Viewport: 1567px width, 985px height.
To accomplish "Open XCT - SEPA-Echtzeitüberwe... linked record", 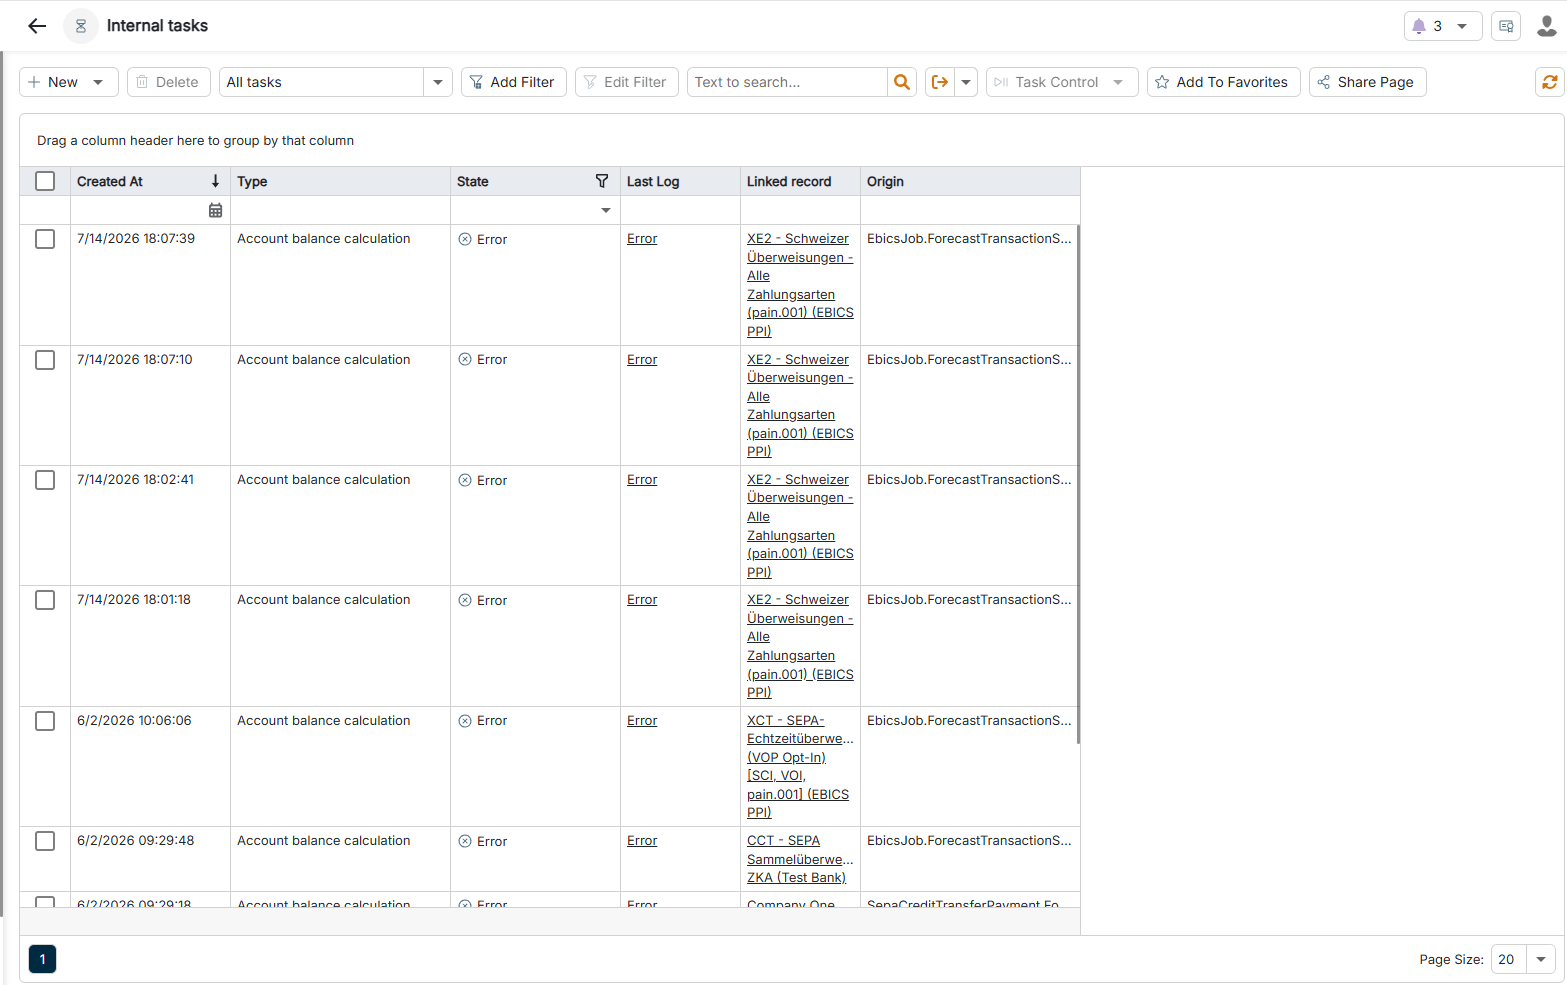I will 800,766.
